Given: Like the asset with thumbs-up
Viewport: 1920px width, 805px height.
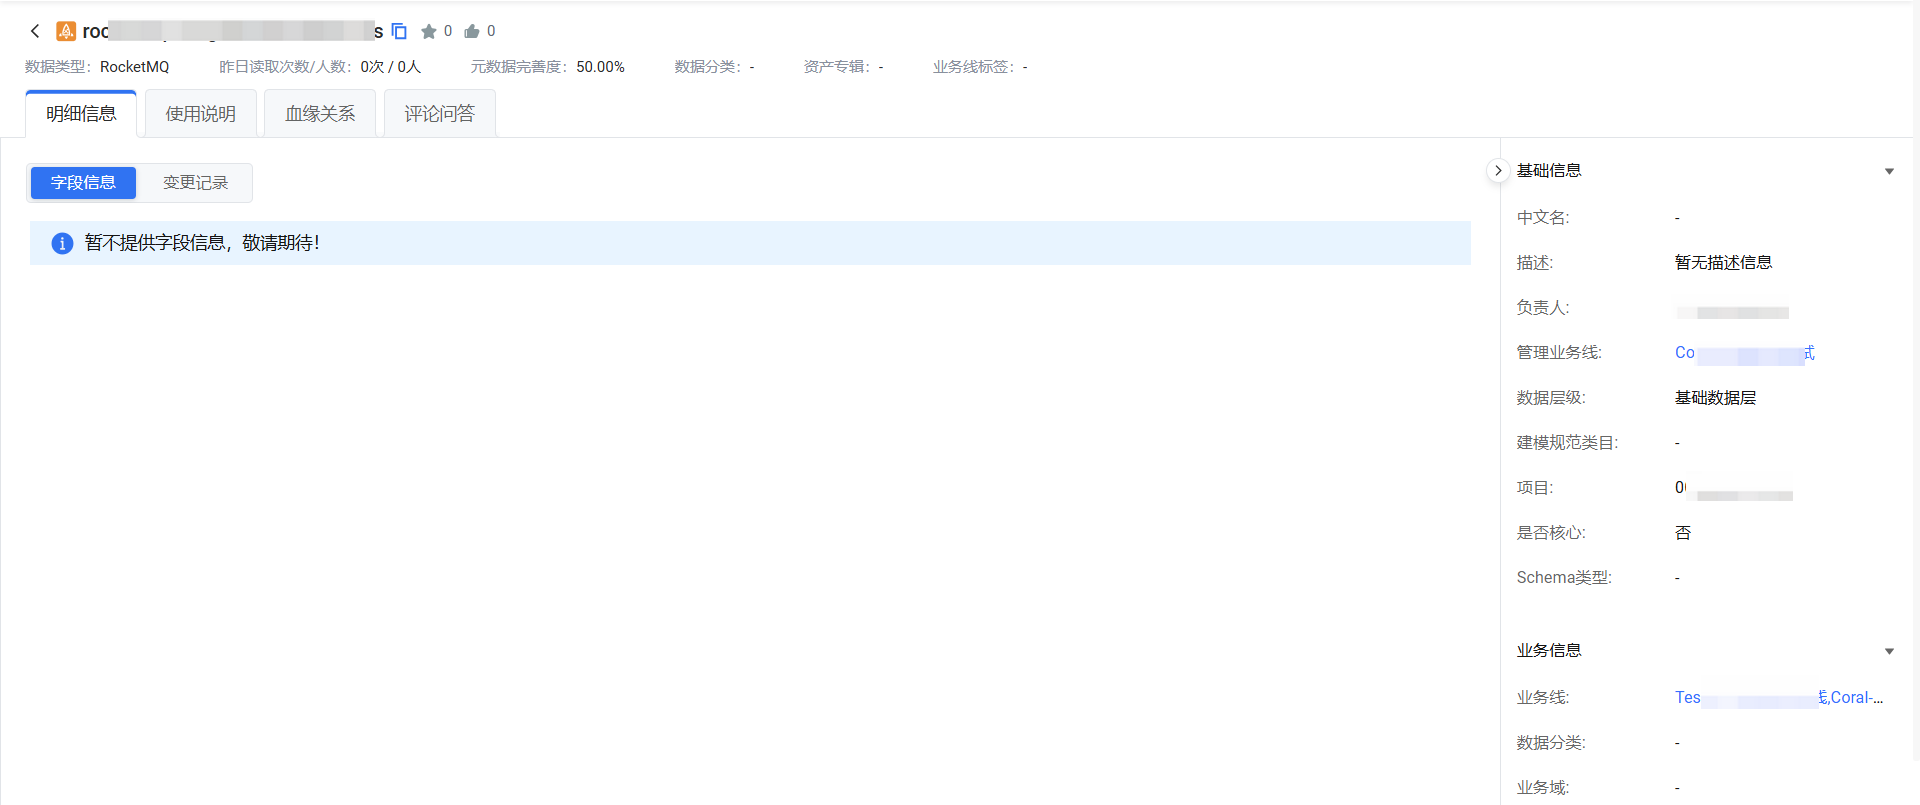Looking at the screenshot, I should [472, 31].
